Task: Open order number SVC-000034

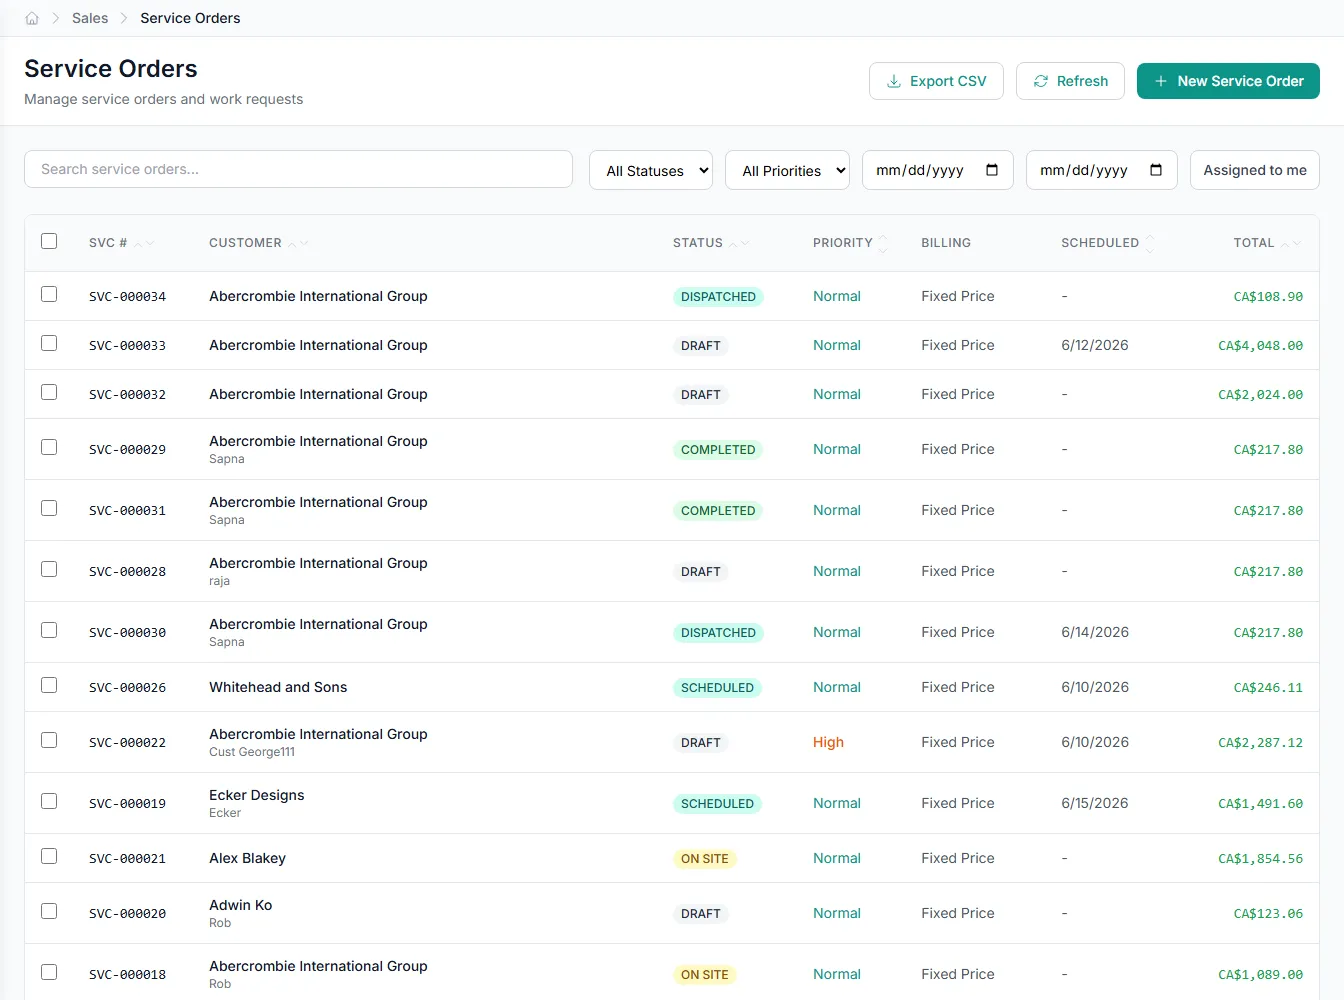Action: [x=127, y=297]
